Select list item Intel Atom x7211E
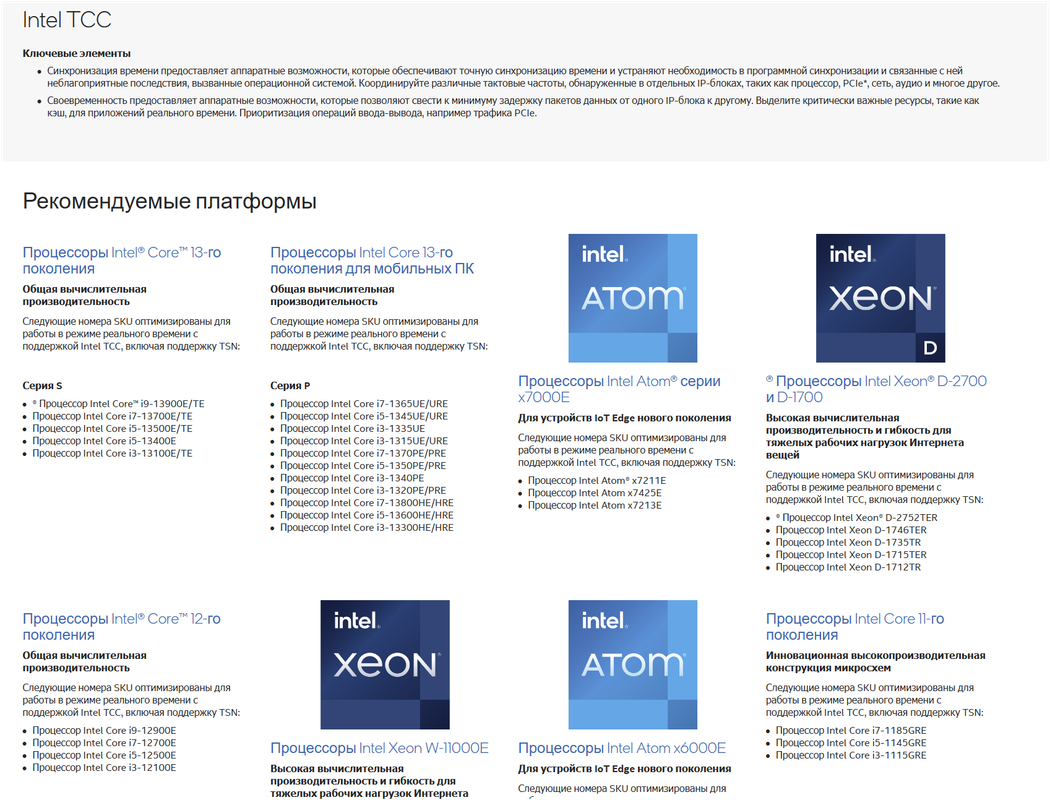 (597, 481)
